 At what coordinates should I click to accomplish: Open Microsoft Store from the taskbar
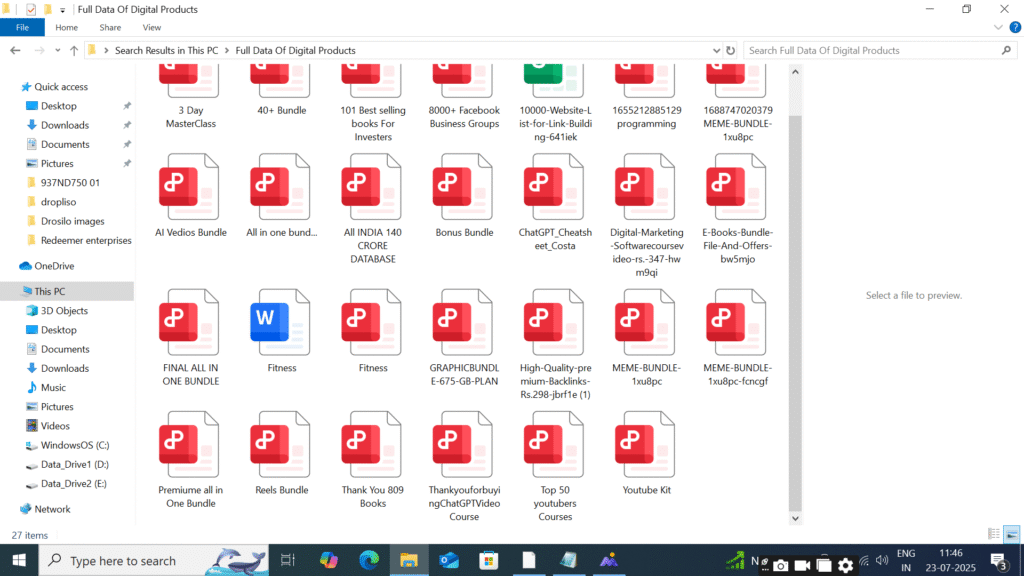pos(488,561)
